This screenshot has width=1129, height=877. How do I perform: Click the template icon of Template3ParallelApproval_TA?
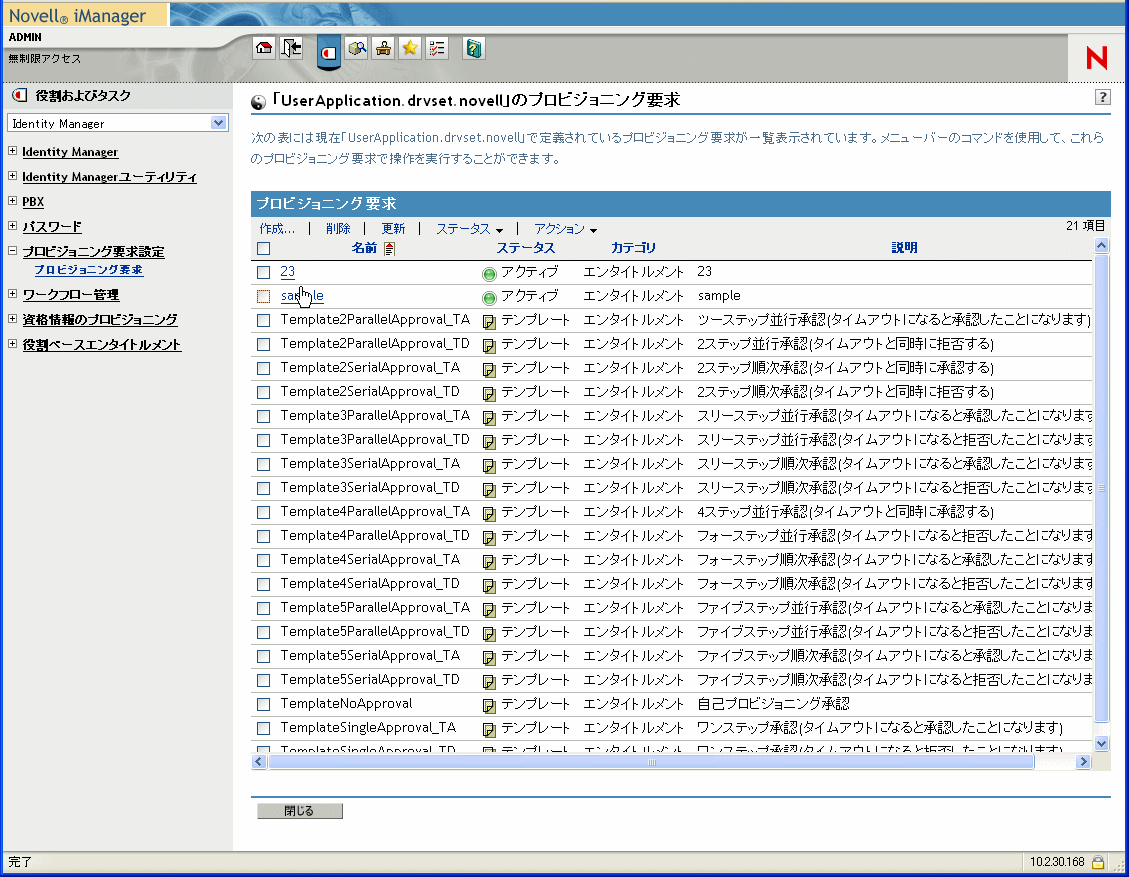tap(489, 418)
